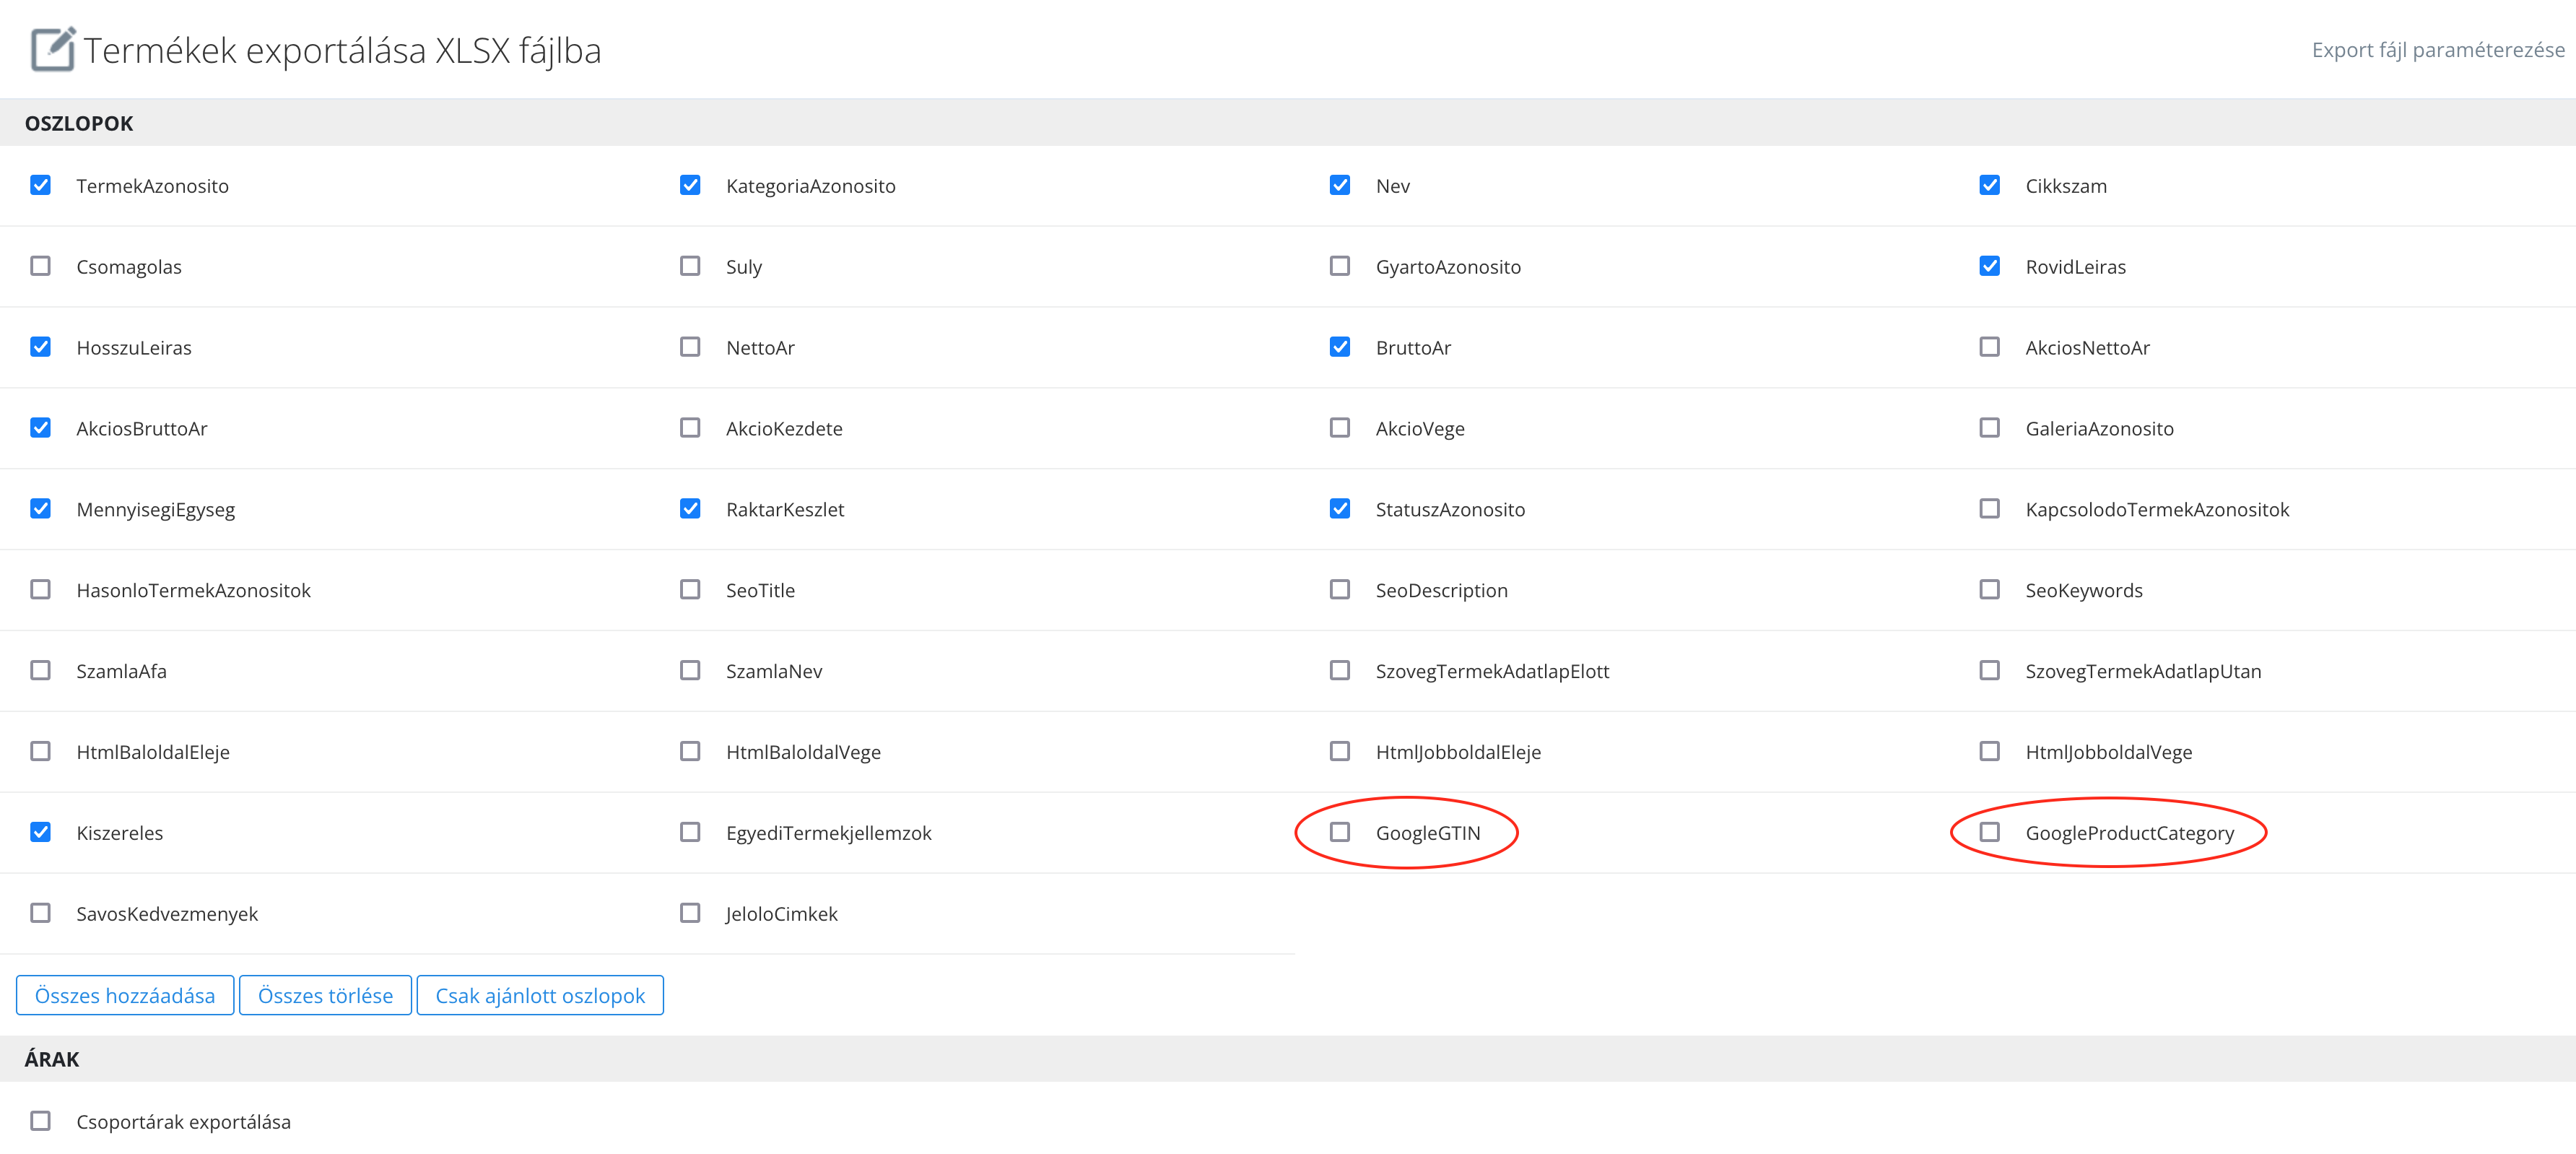
Task: Enable the GaleriaAzonosito column
Action: coord(1990,428)
